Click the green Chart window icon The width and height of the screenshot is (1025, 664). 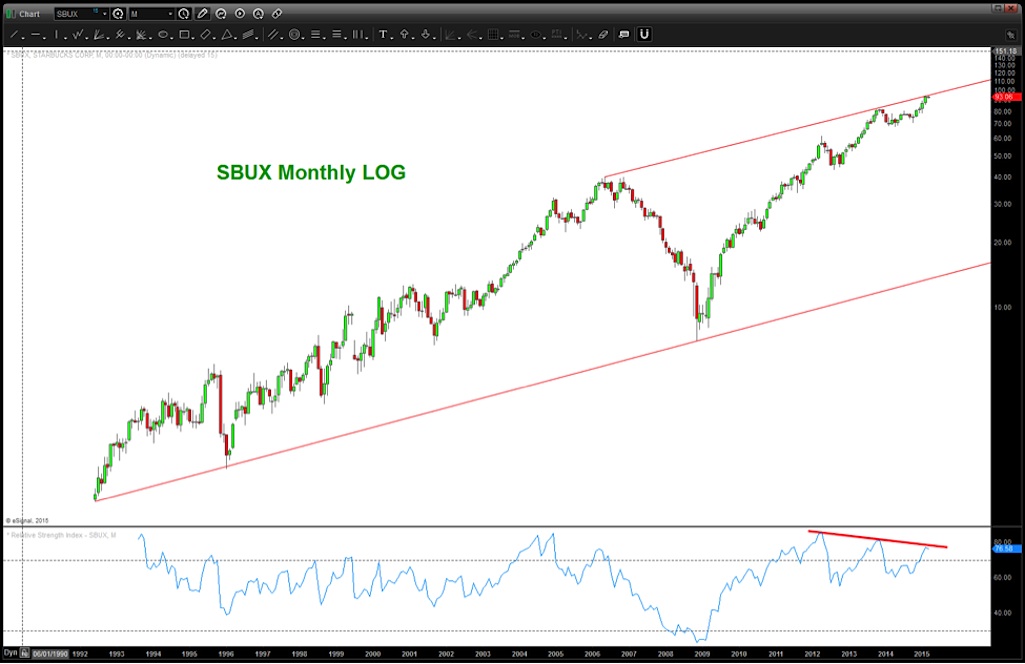(x=10, y=14)
